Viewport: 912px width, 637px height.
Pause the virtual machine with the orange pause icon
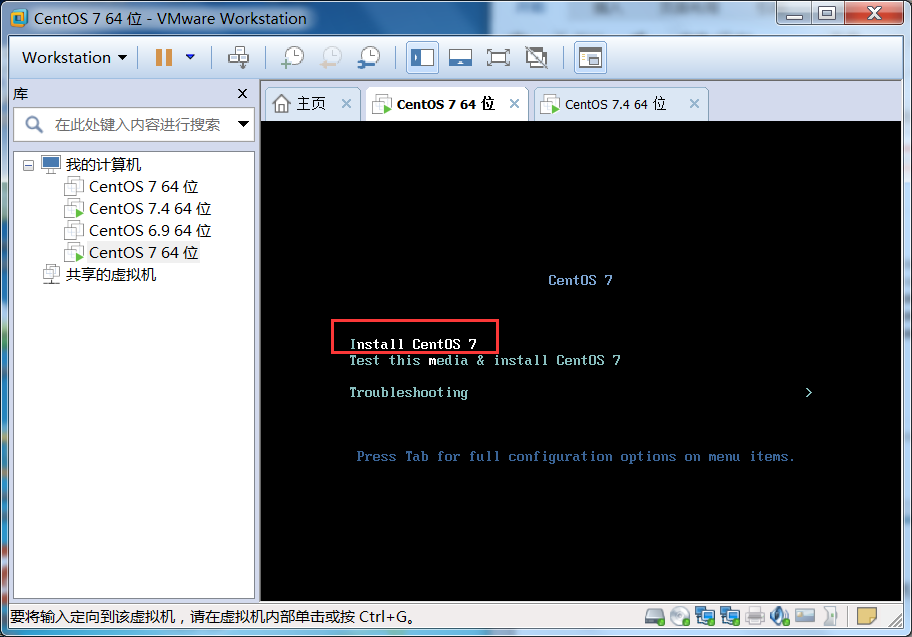(163, 57)
